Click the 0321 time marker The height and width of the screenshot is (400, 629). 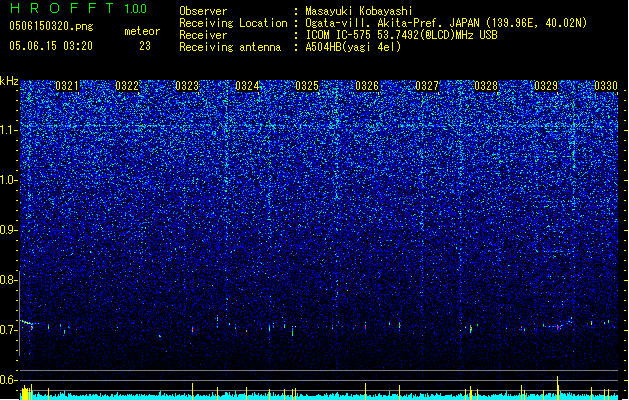tap(67, 86)
